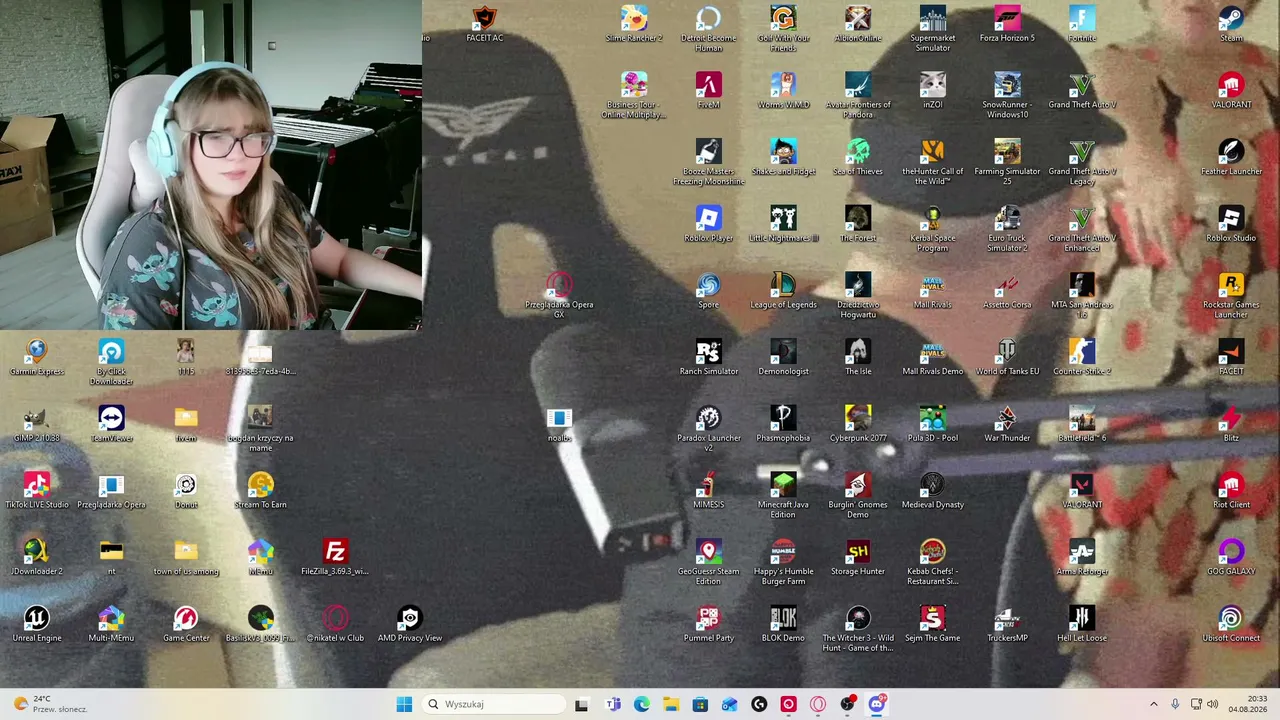Click the Worms W.M.D icon
The width and height of the screenshot is (1280, 720).
pyautogui.click(x=783, y=91)
